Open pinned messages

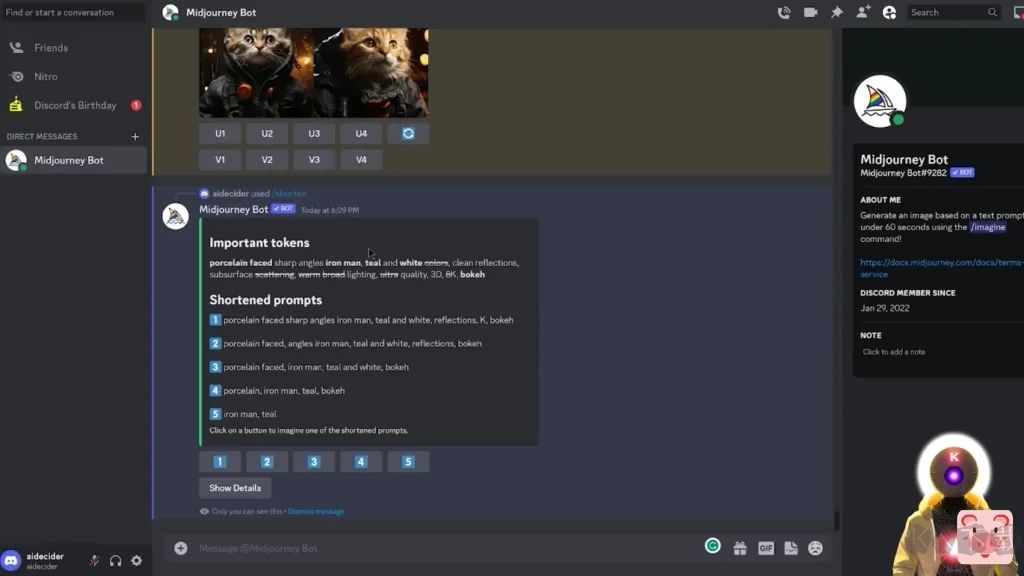(837, 12)
